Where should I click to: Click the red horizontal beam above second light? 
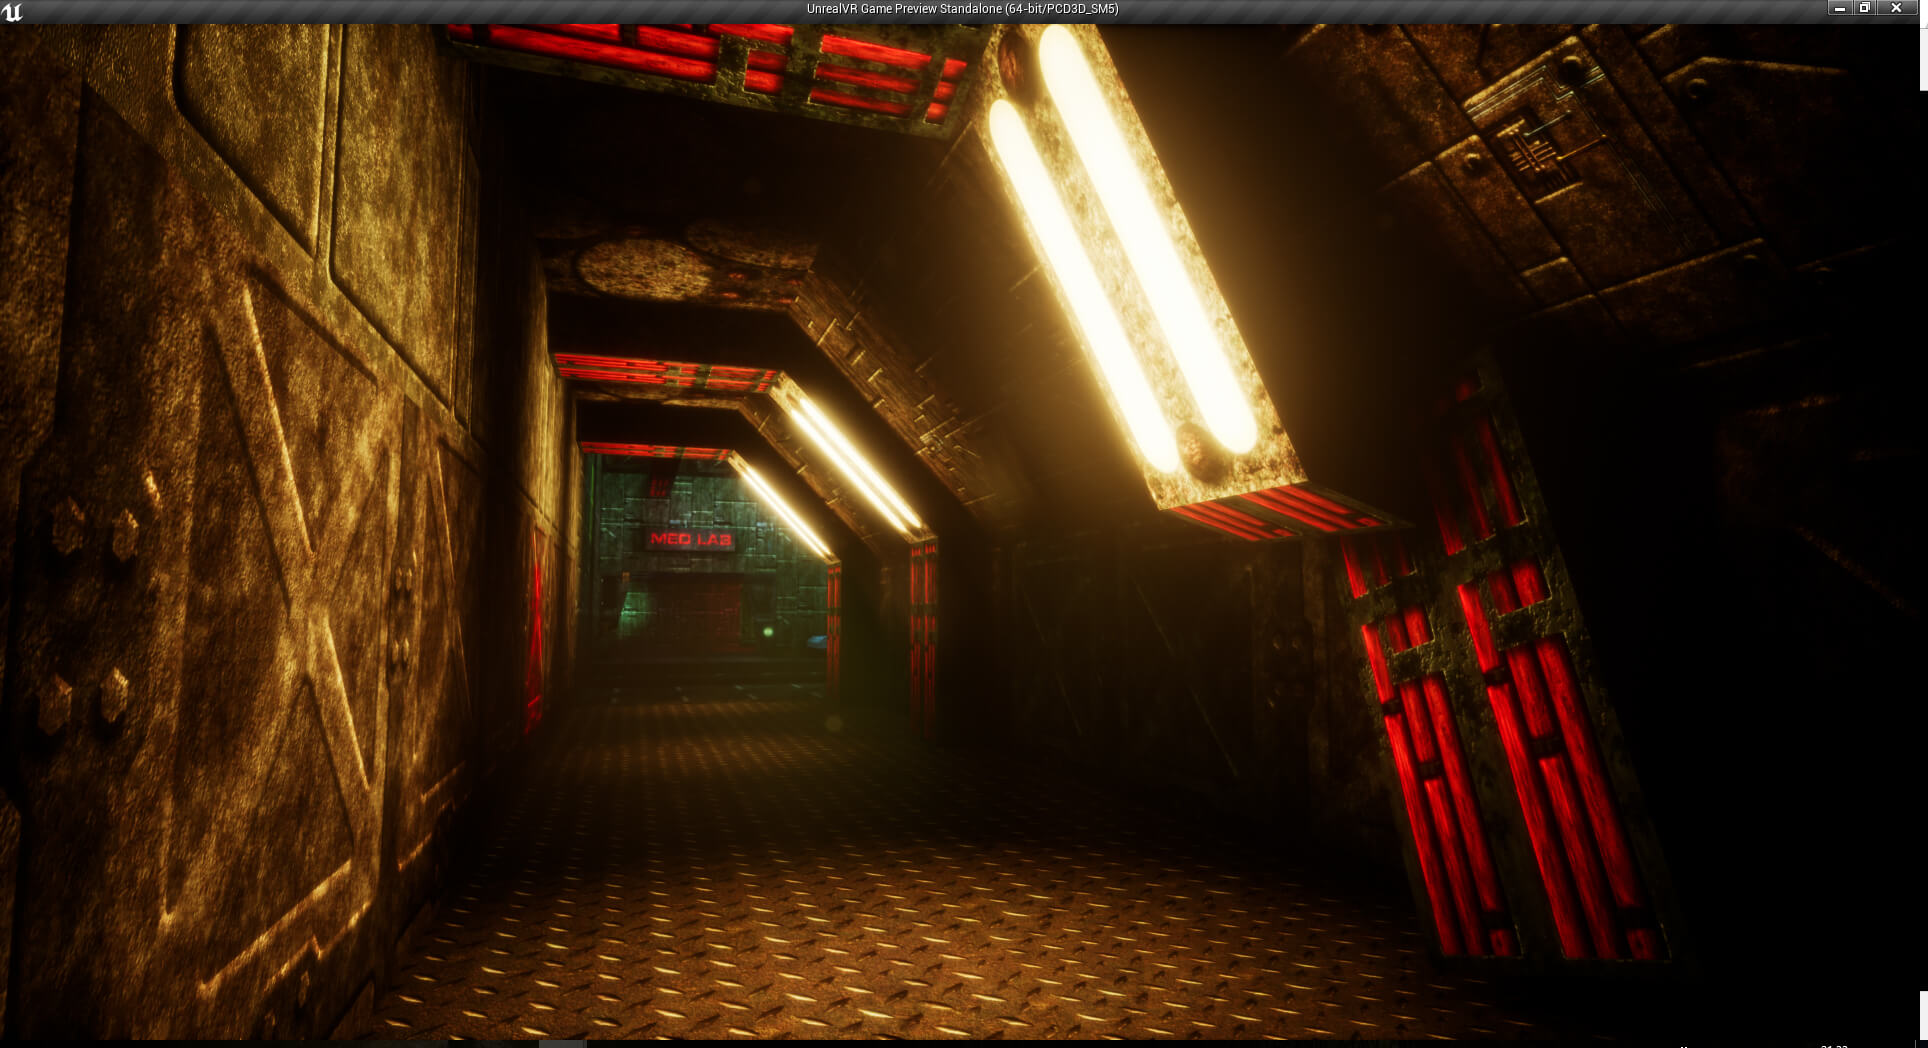(x=665, y=373)
